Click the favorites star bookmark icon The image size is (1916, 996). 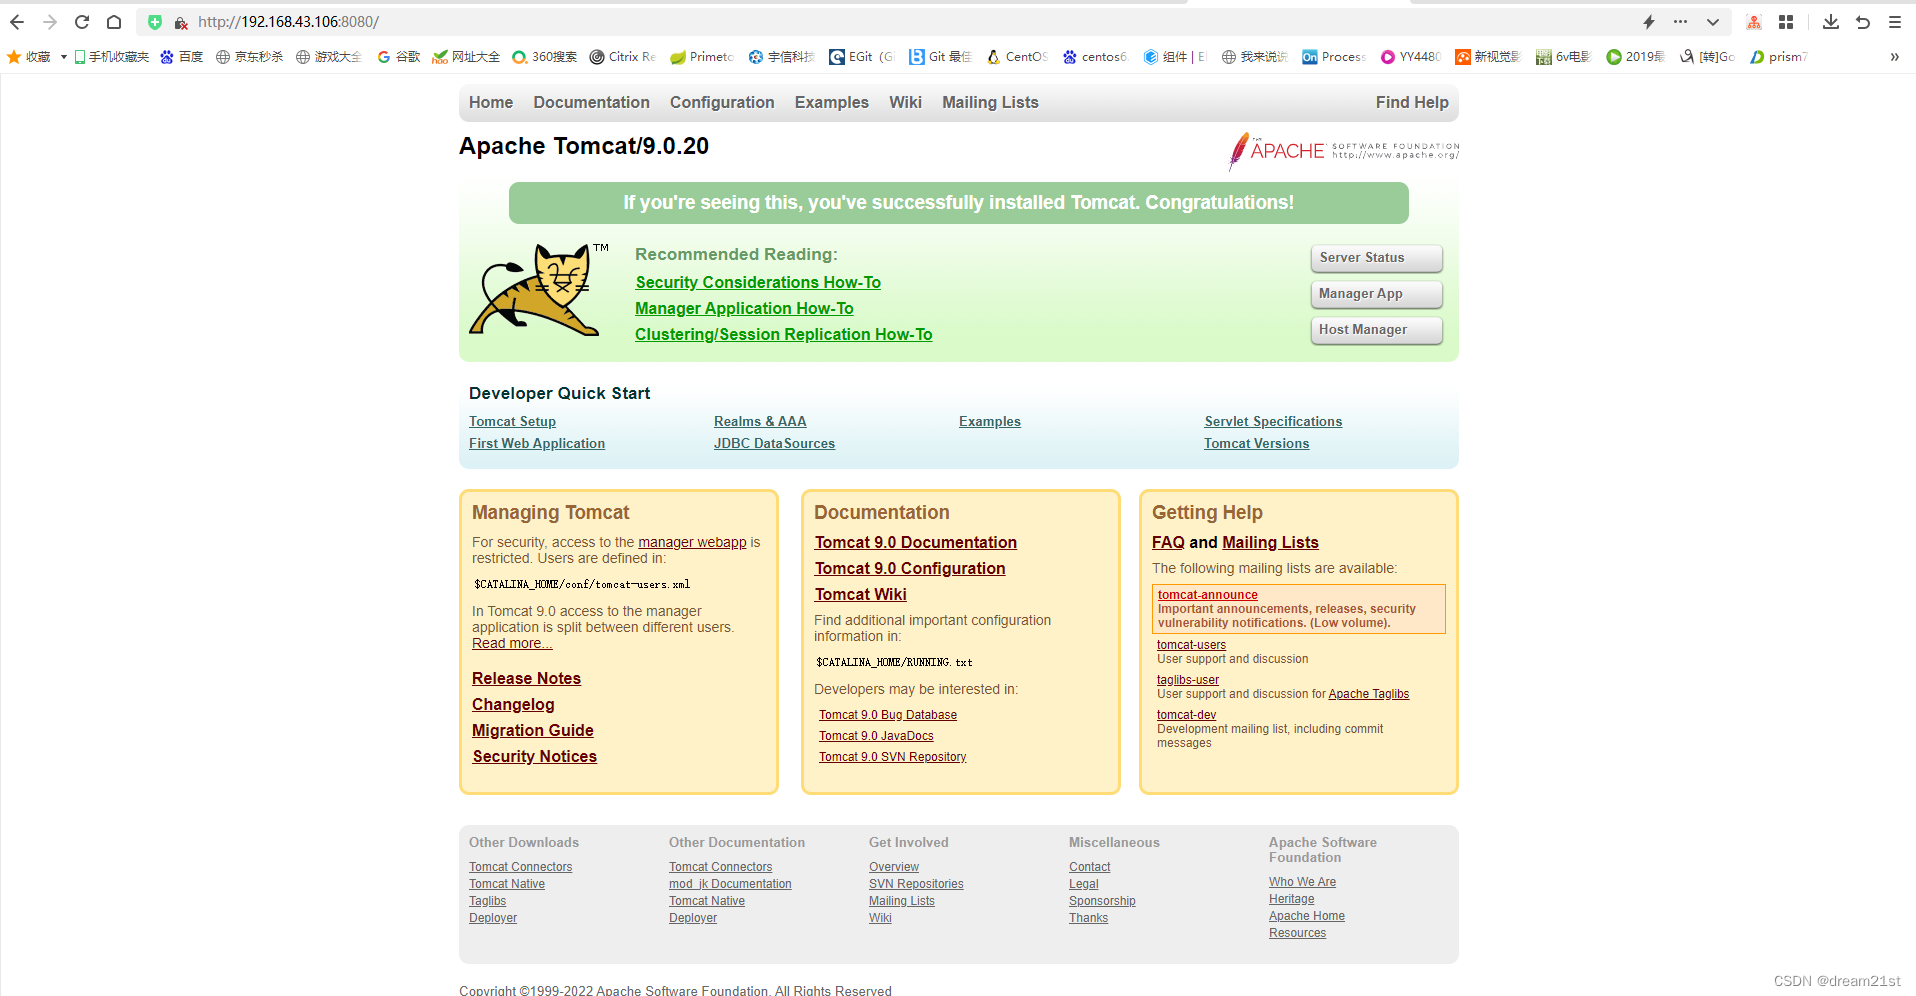point(14,57)
